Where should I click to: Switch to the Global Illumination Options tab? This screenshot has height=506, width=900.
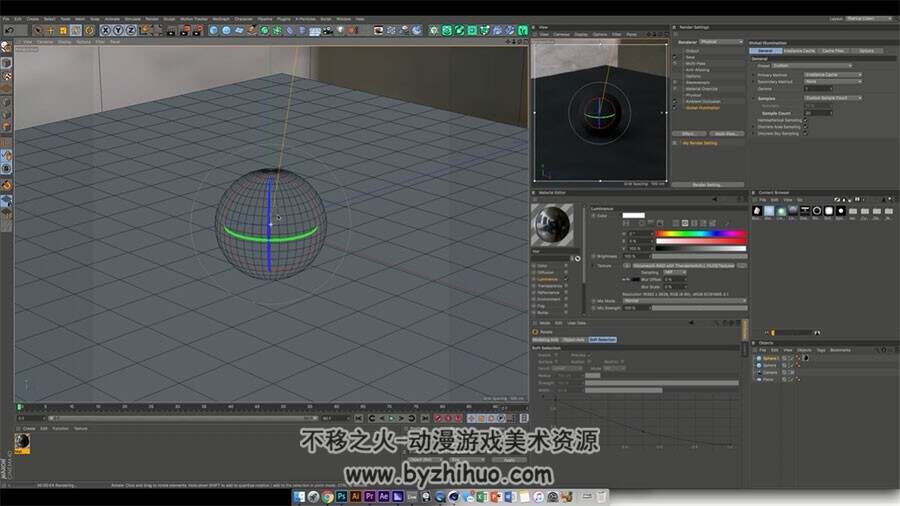pos(866,51)
